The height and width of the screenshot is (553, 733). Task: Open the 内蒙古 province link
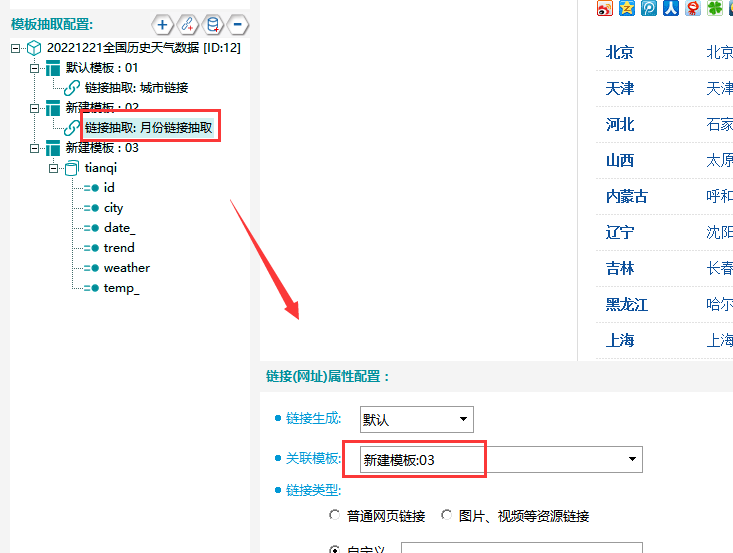626,197
